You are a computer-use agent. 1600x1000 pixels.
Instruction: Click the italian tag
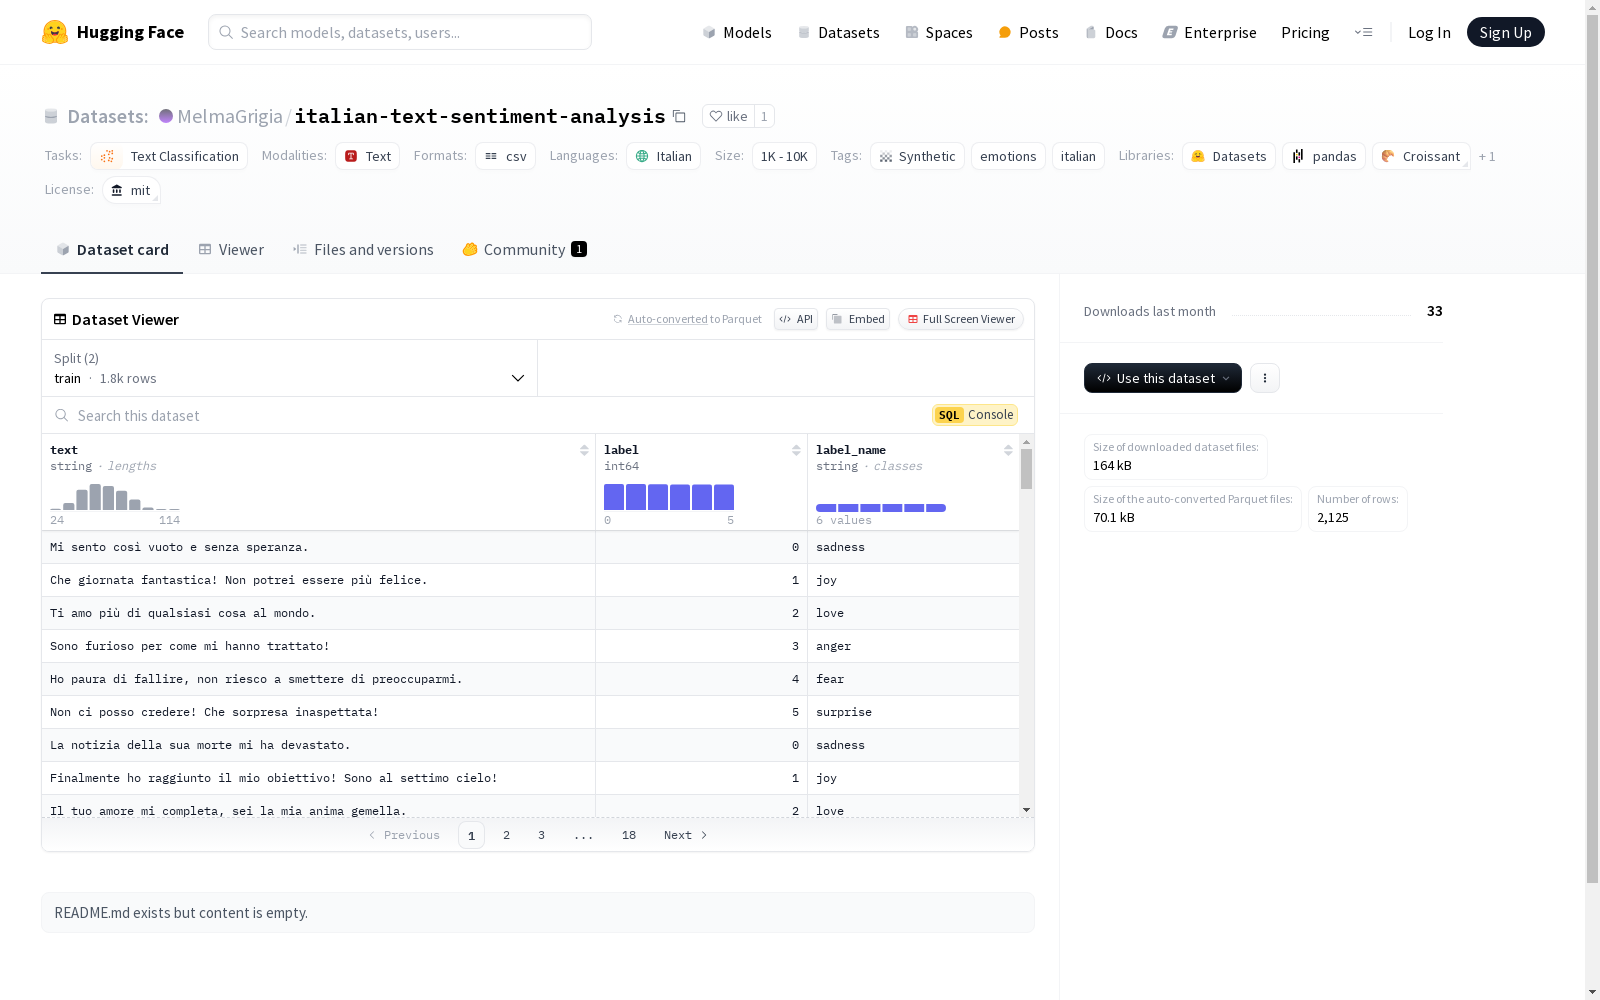tap(1078, 156)
